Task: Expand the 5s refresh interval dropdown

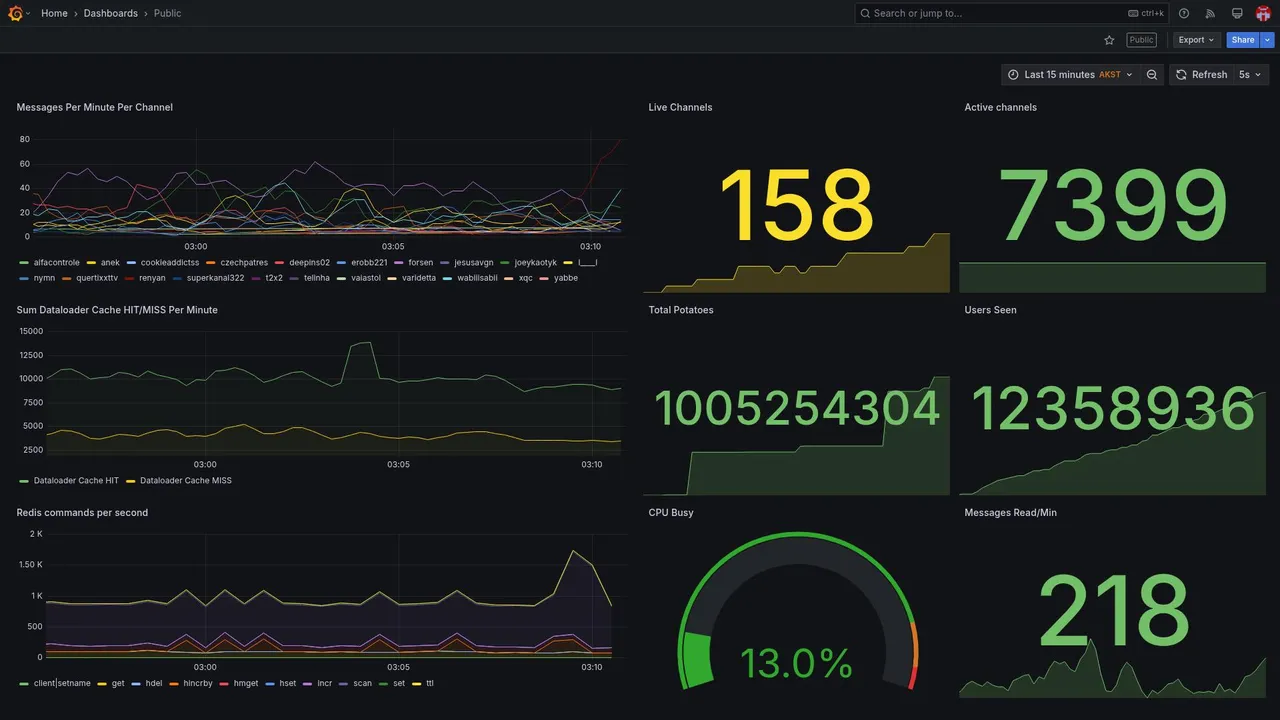Action: (1250, 75)
